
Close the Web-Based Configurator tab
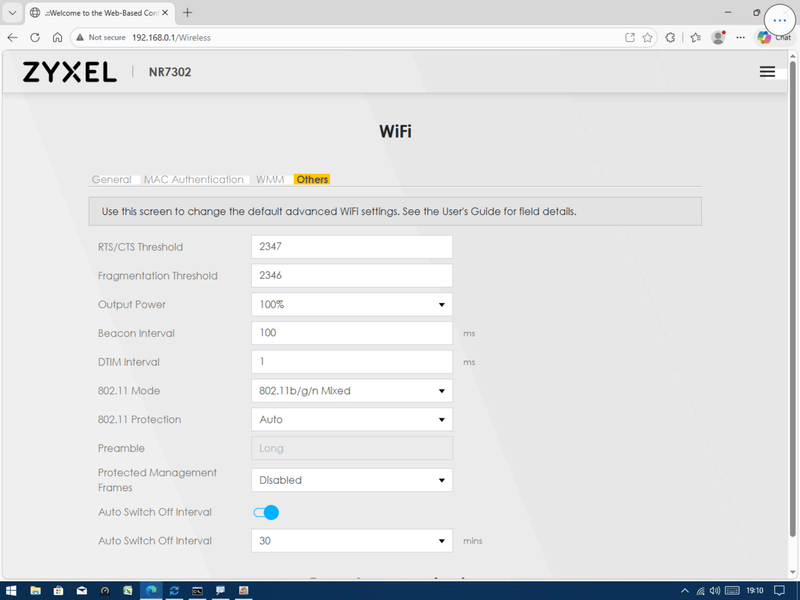coord(165,13)
